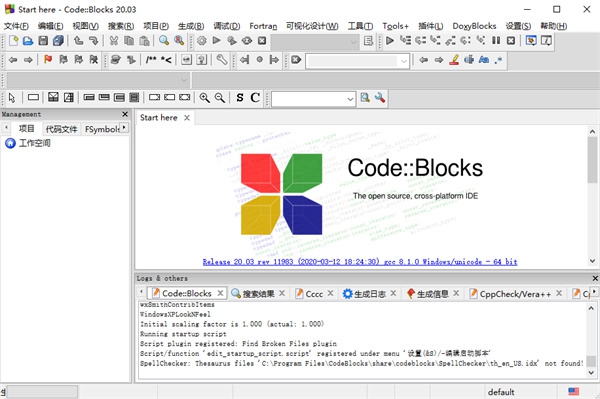Click the Find magnifier icon

pos(164,41)
